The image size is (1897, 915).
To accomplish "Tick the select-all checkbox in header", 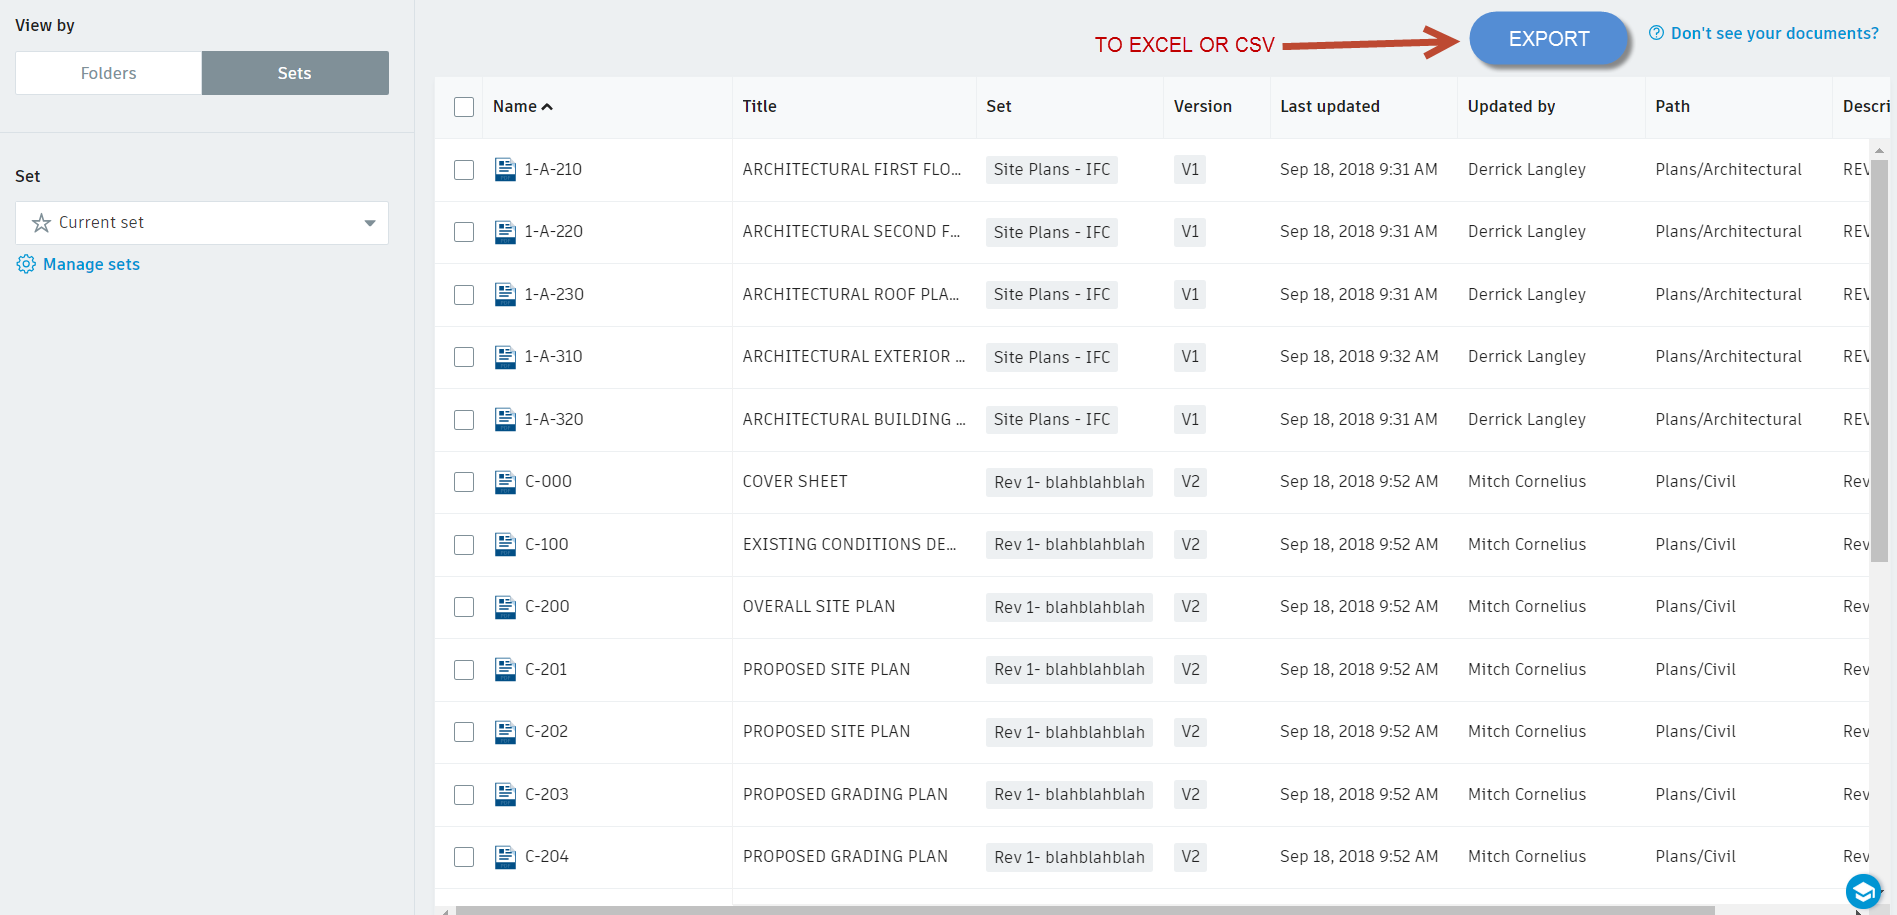I will coord(464,107).
